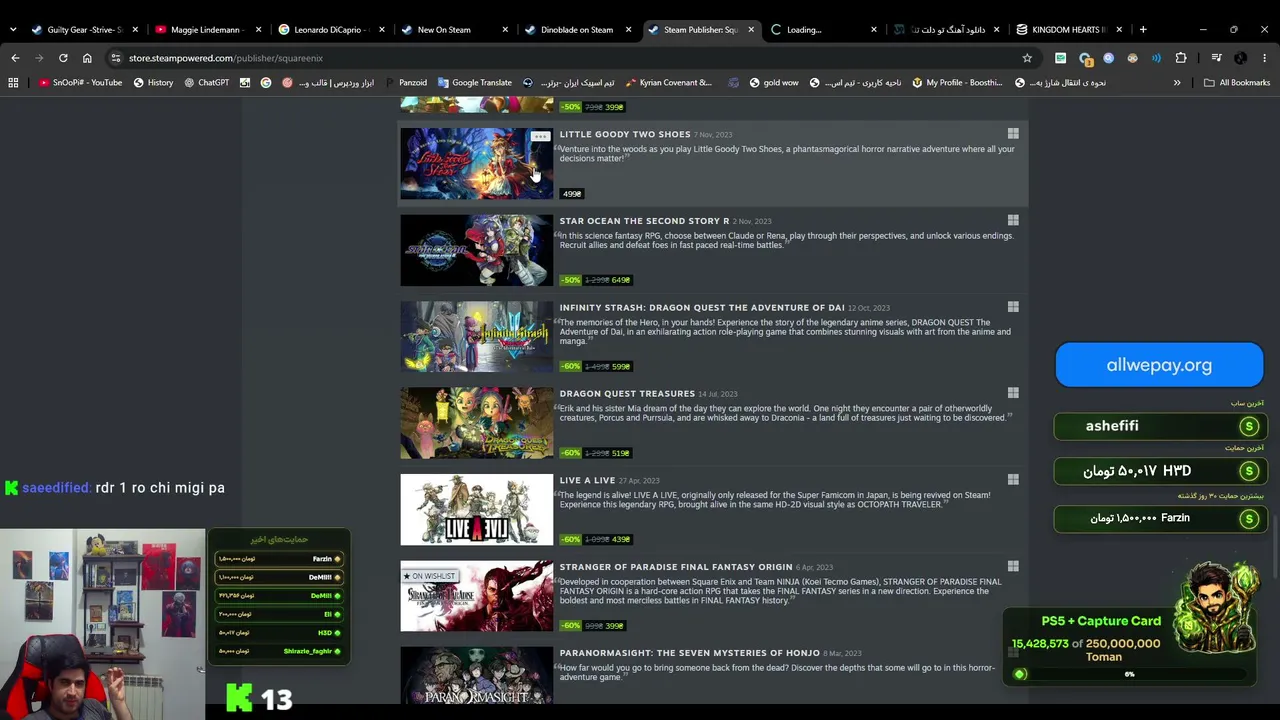Click the Windows platform icon for Star Ocean
The width and height of the screenshot is (1280, 720).
click(x=1013, y=221)
